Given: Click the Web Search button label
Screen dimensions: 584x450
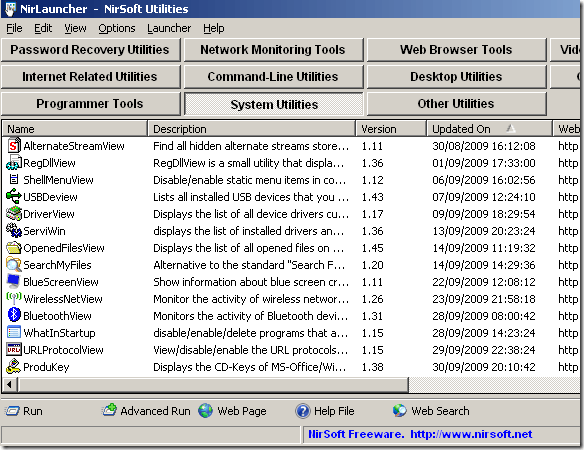Looking at the screenshot, I should [440, 411].
